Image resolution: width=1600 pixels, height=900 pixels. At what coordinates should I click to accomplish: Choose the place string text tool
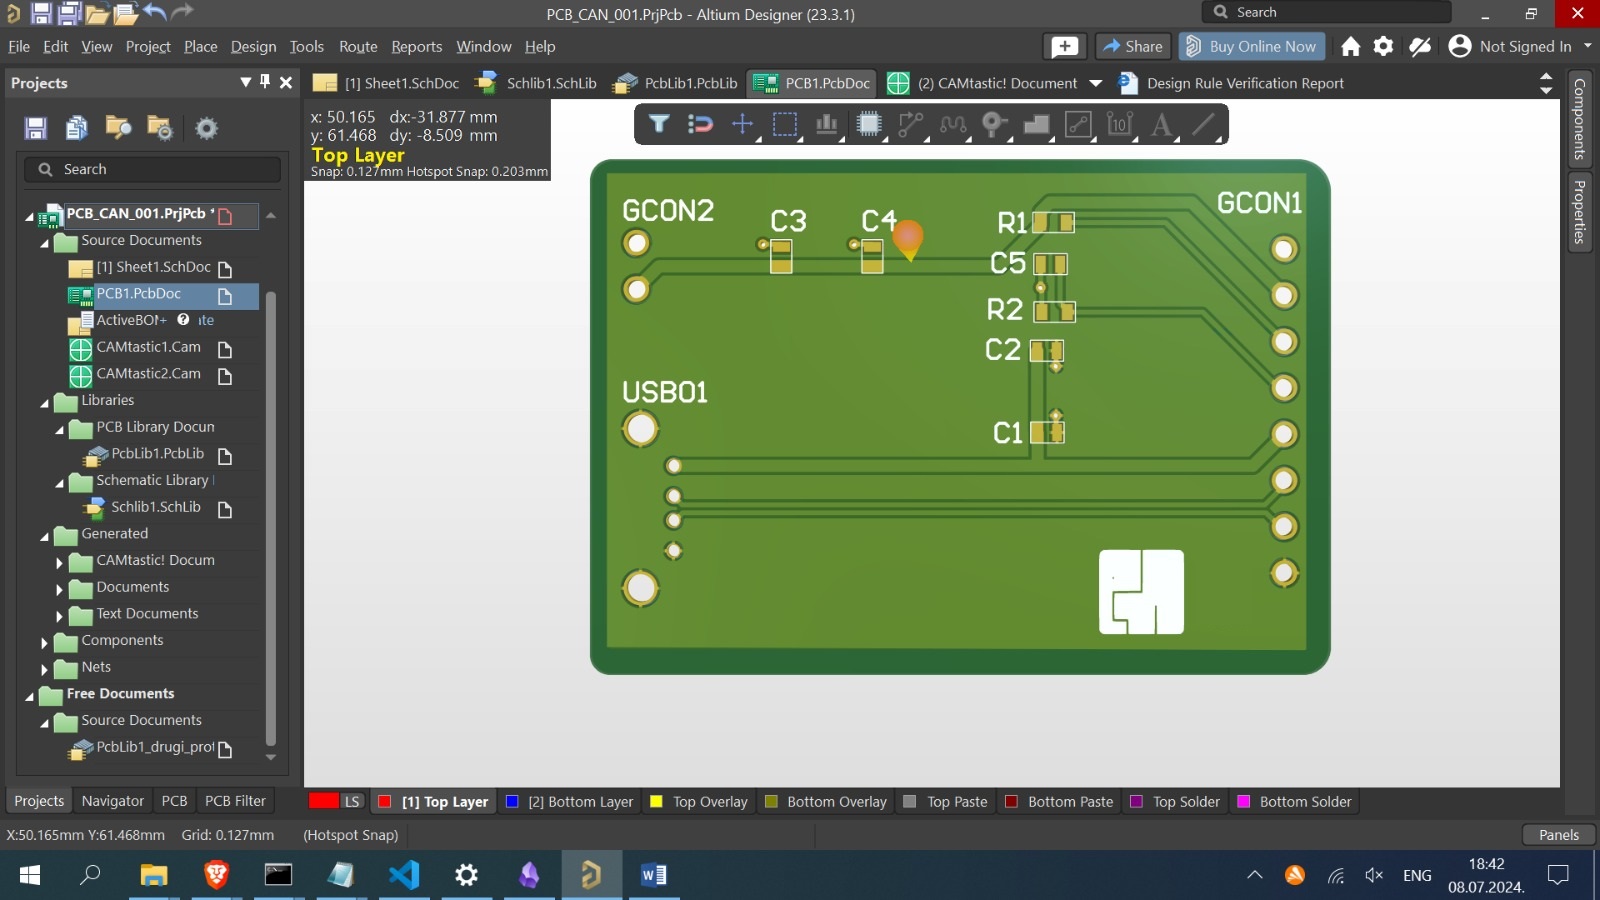(1162, 124)
